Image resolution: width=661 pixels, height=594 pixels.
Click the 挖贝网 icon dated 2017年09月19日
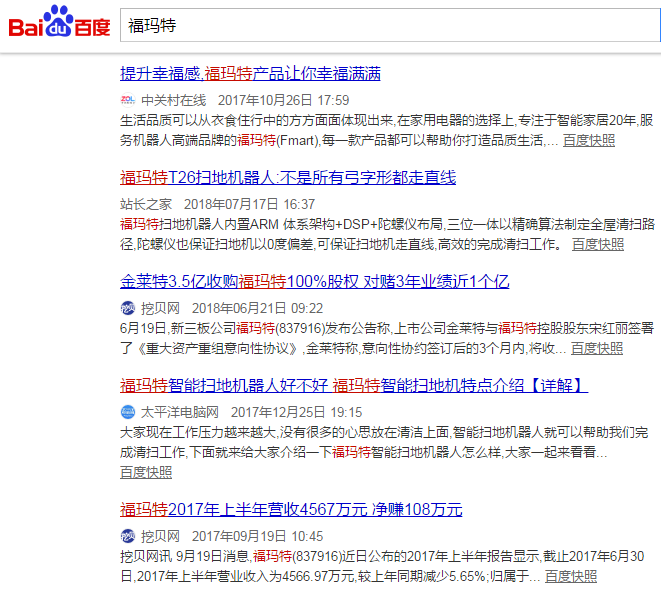click(x=128, y=536)
